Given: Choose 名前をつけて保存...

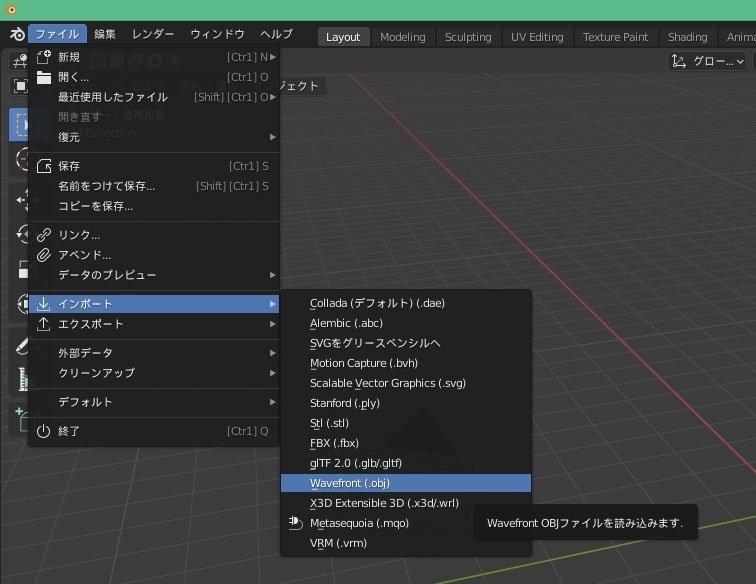Looking at the screenshot, I should click(154, 186).
